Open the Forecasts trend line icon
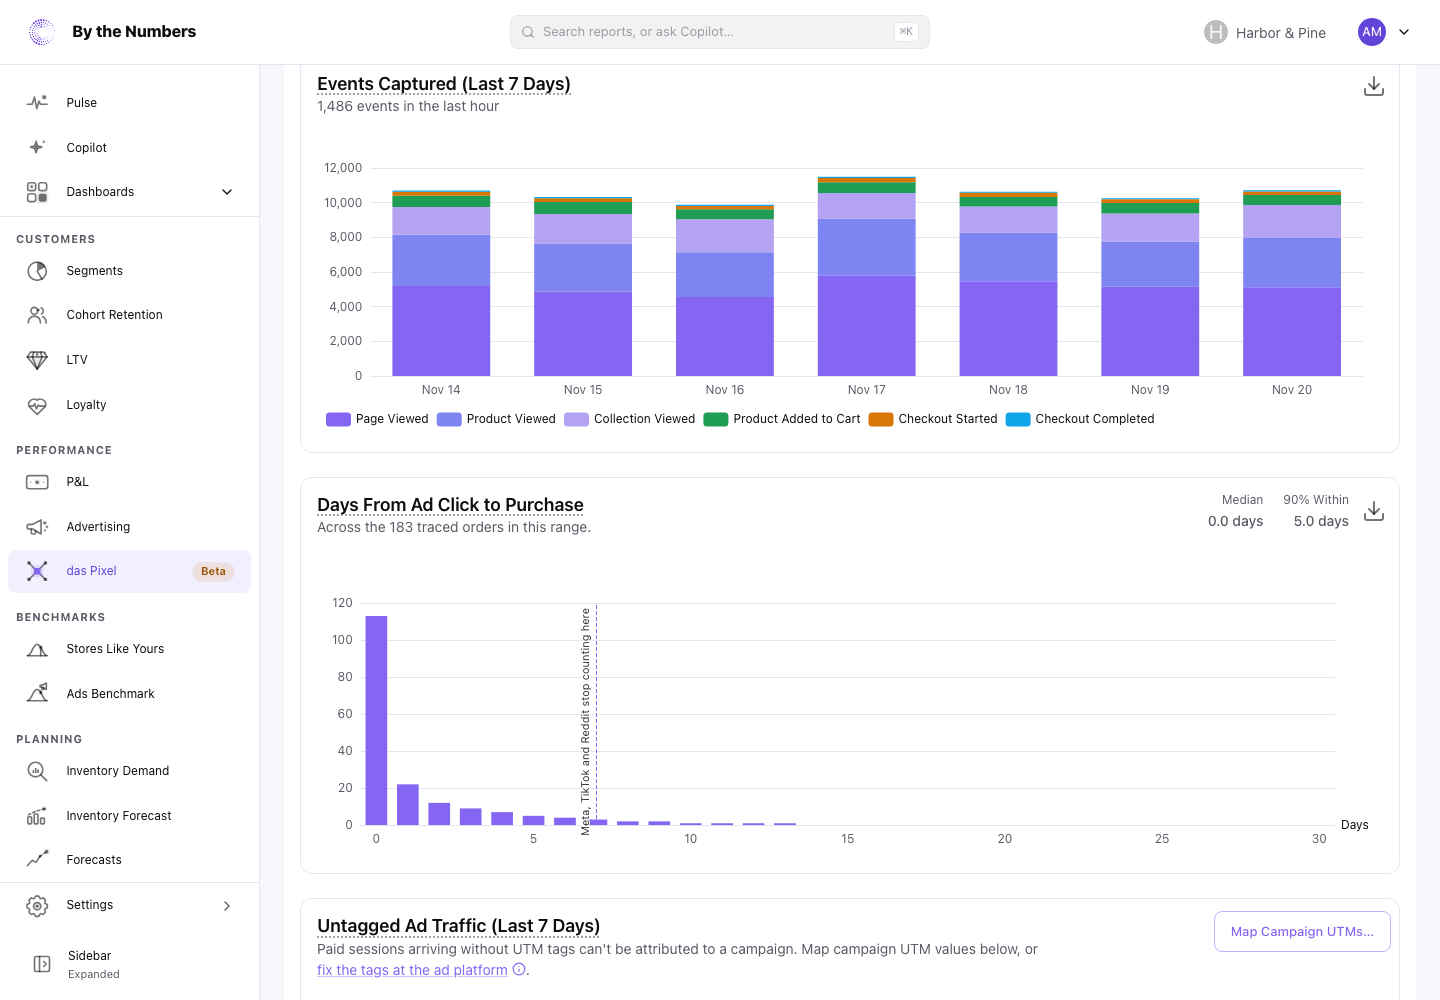 pos(37,860)
